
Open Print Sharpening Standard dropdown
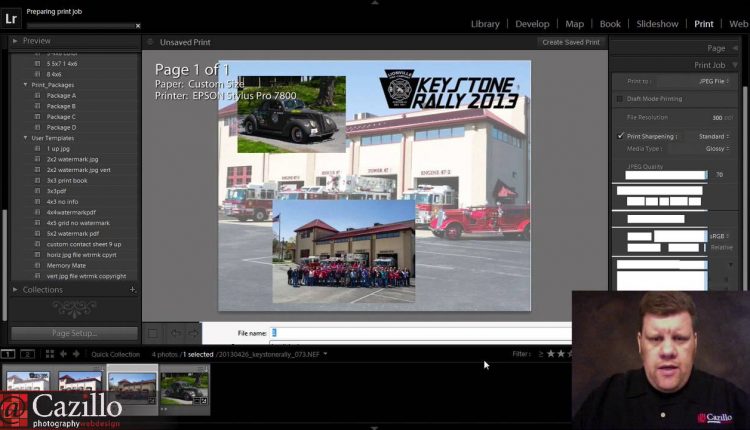(714, 136)
